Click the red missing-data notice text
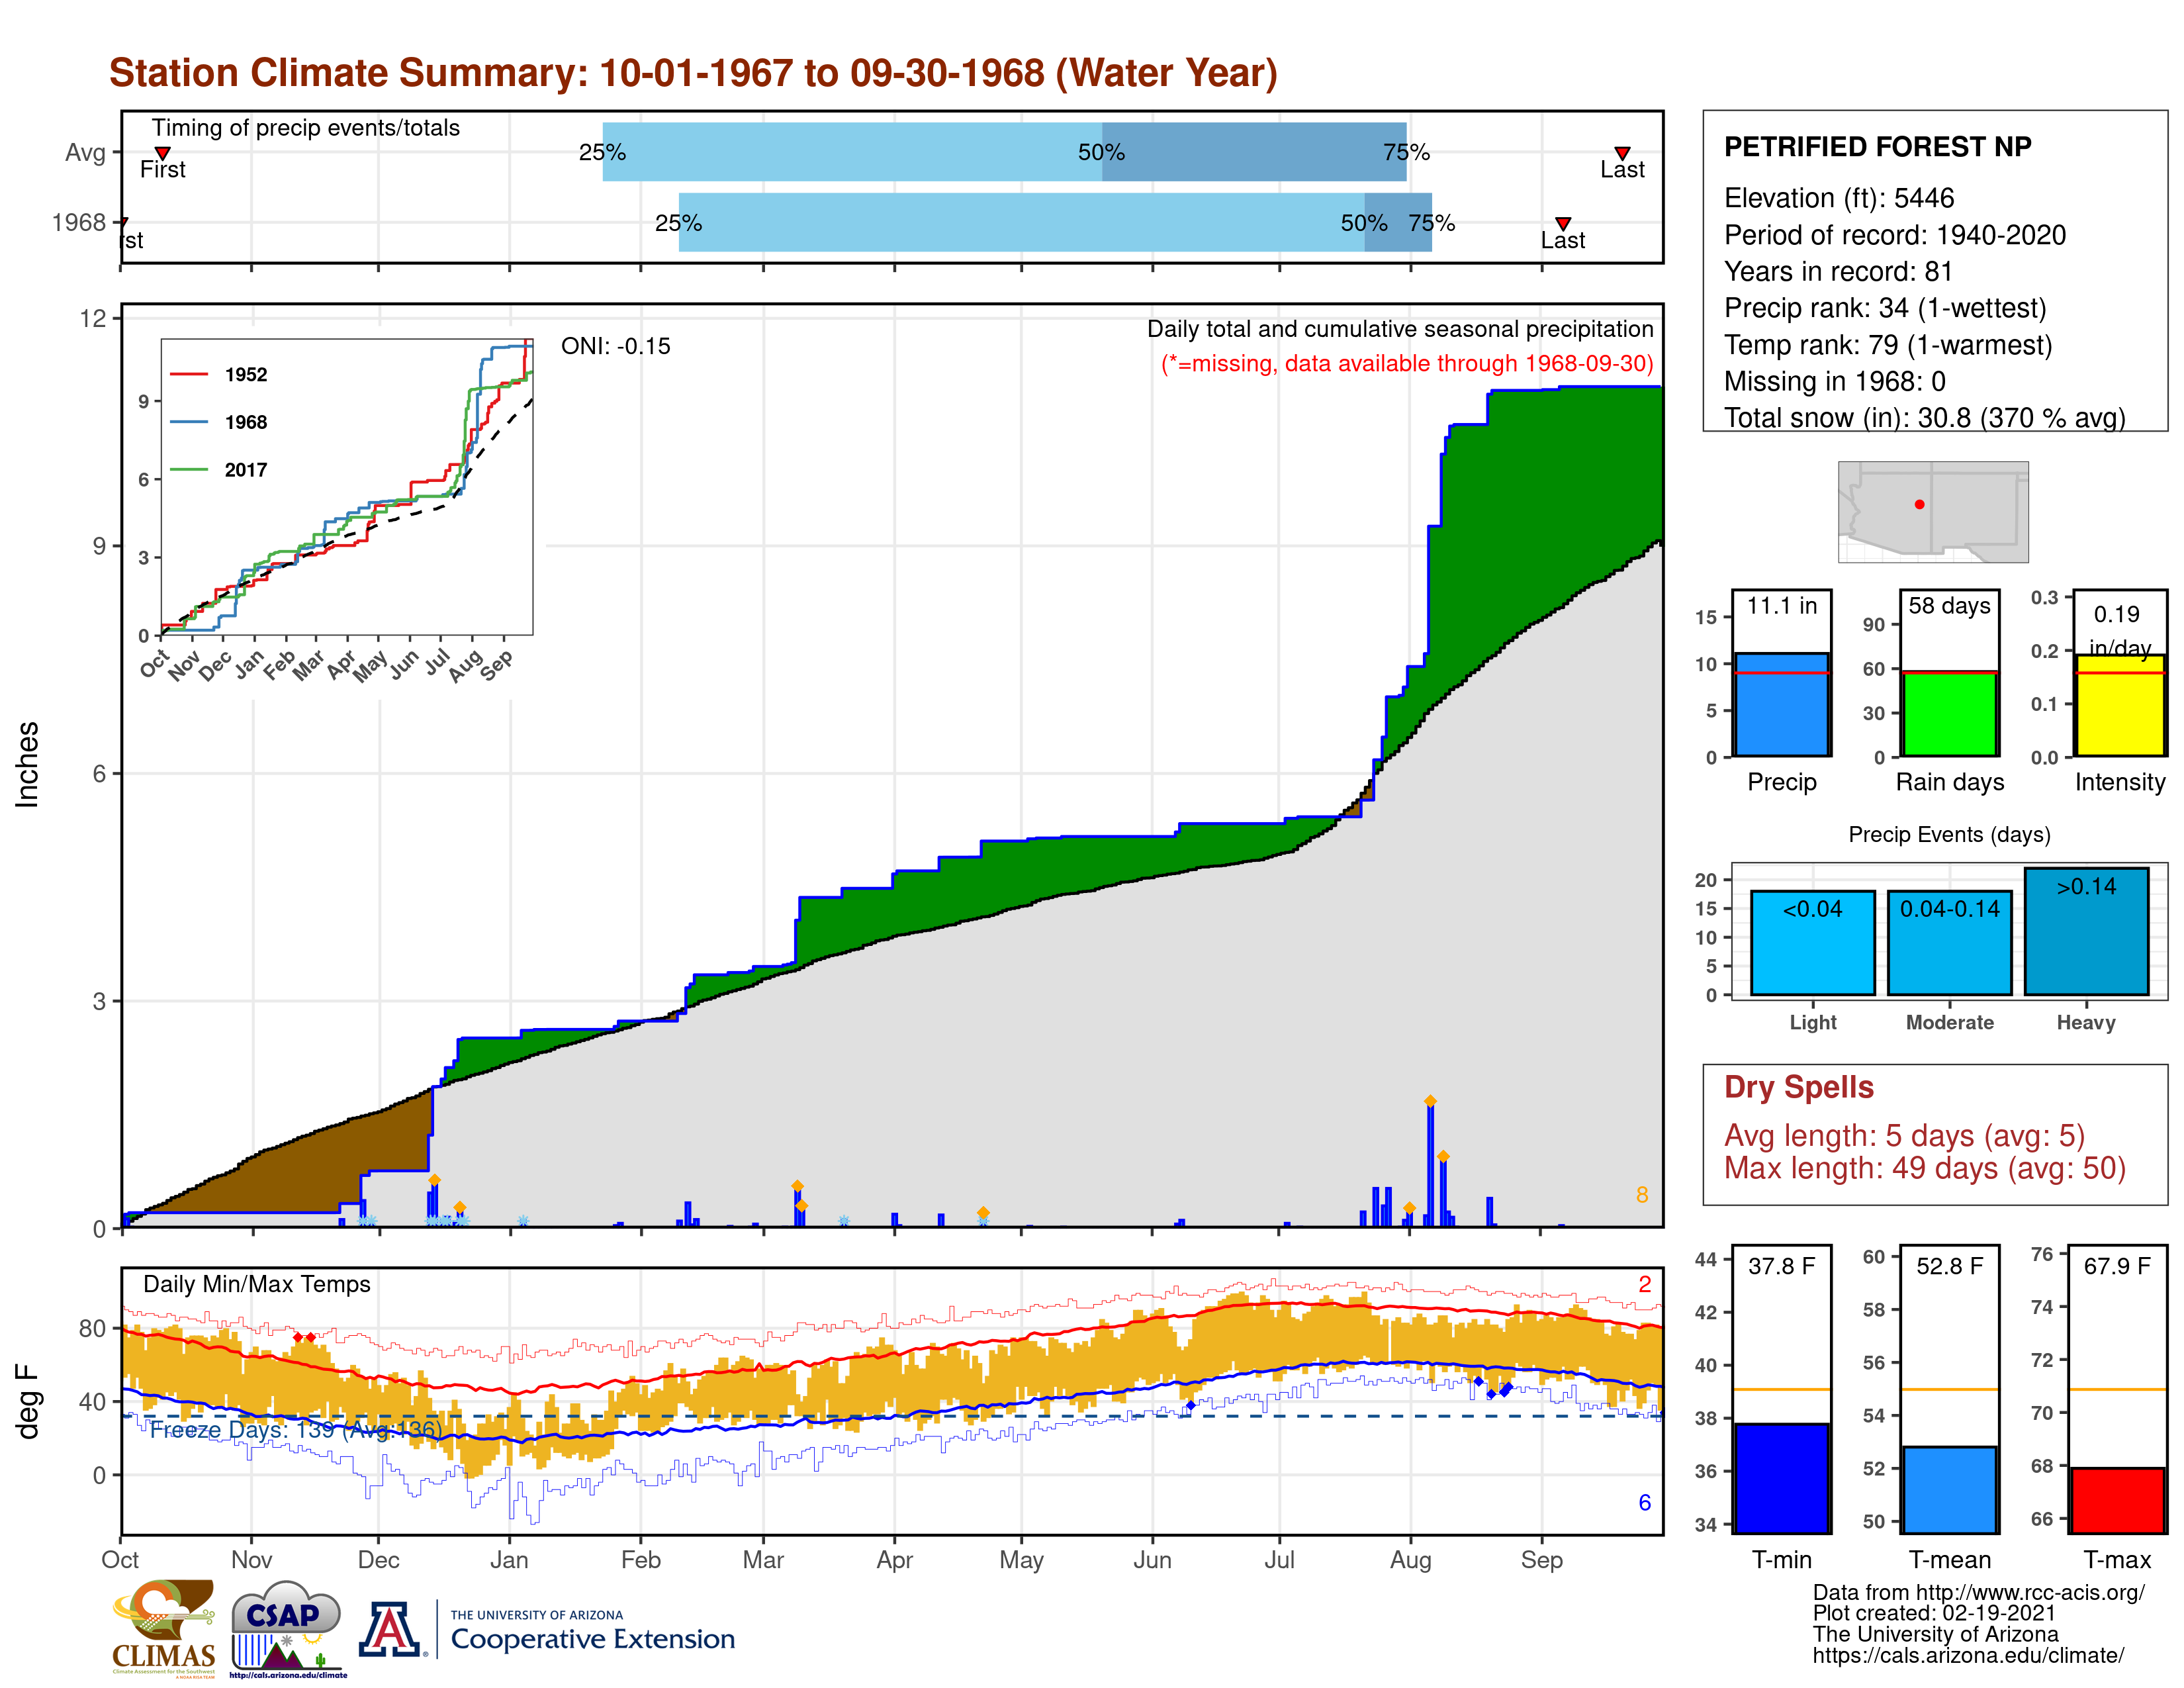The image size is (2184, 1688). (1407, 364)
